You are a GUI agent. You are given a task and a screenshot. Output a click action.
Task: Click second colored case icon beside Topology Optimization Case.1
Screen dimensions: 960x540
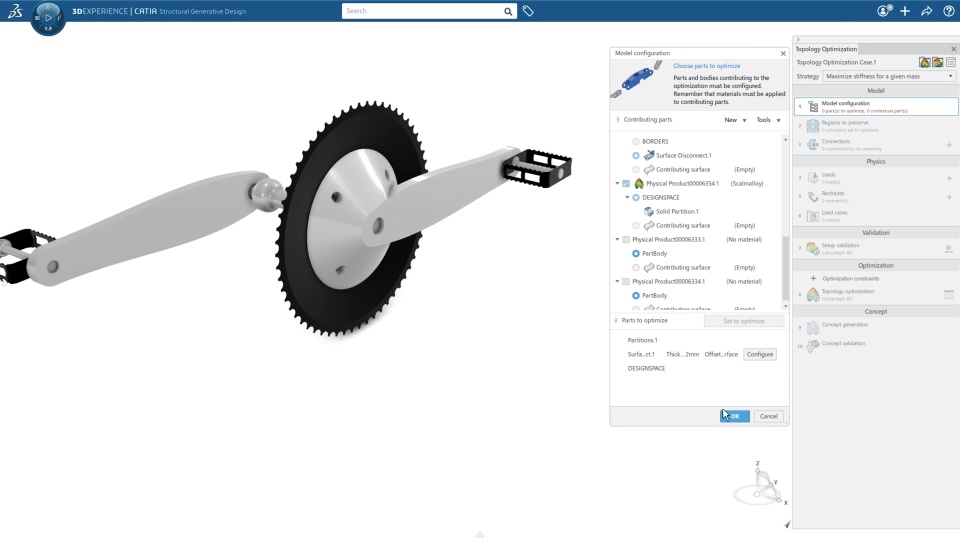(x=937, y=62)
